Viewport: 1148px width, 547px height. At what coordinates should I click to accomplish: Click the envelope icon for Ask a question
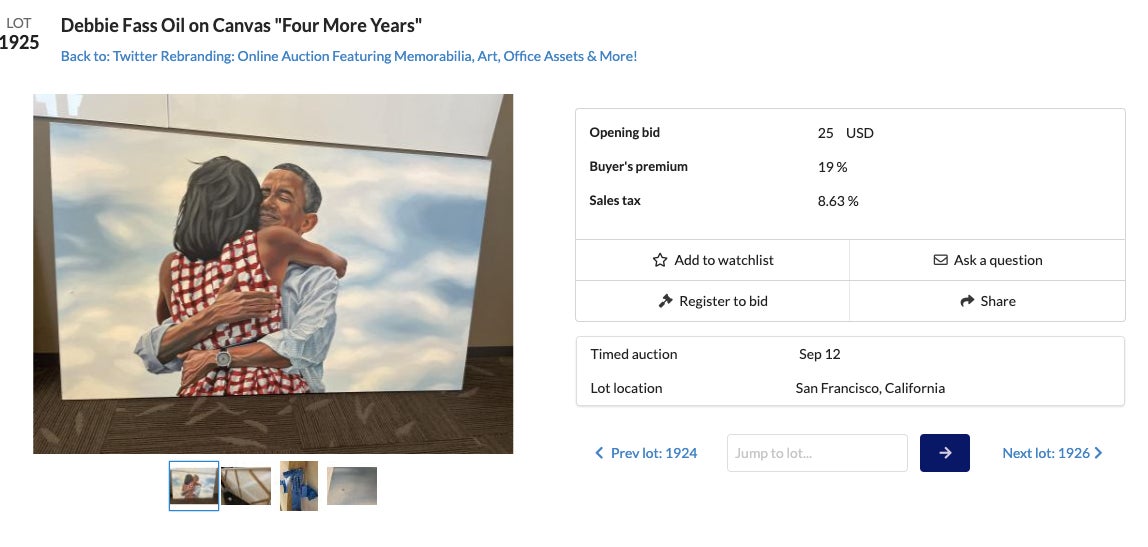940,260
